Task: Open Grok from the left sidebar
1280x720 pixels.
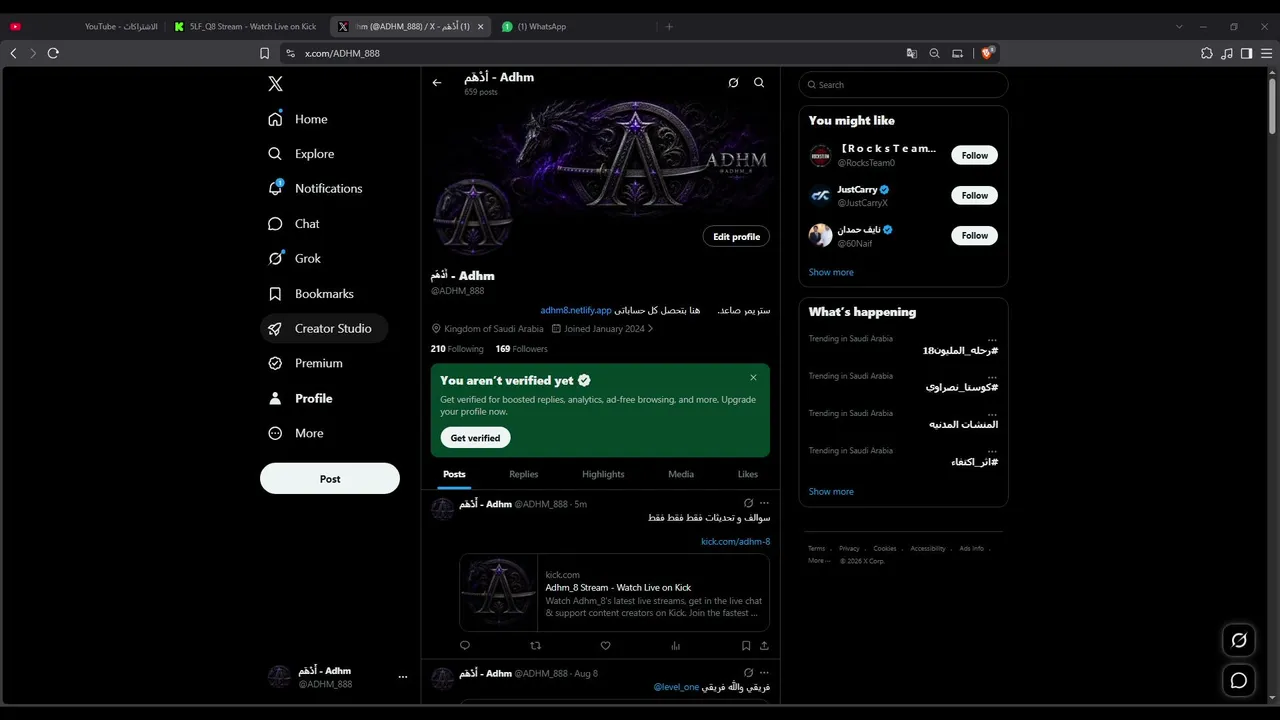Action: pyautogui.click(x=295, y=258)
